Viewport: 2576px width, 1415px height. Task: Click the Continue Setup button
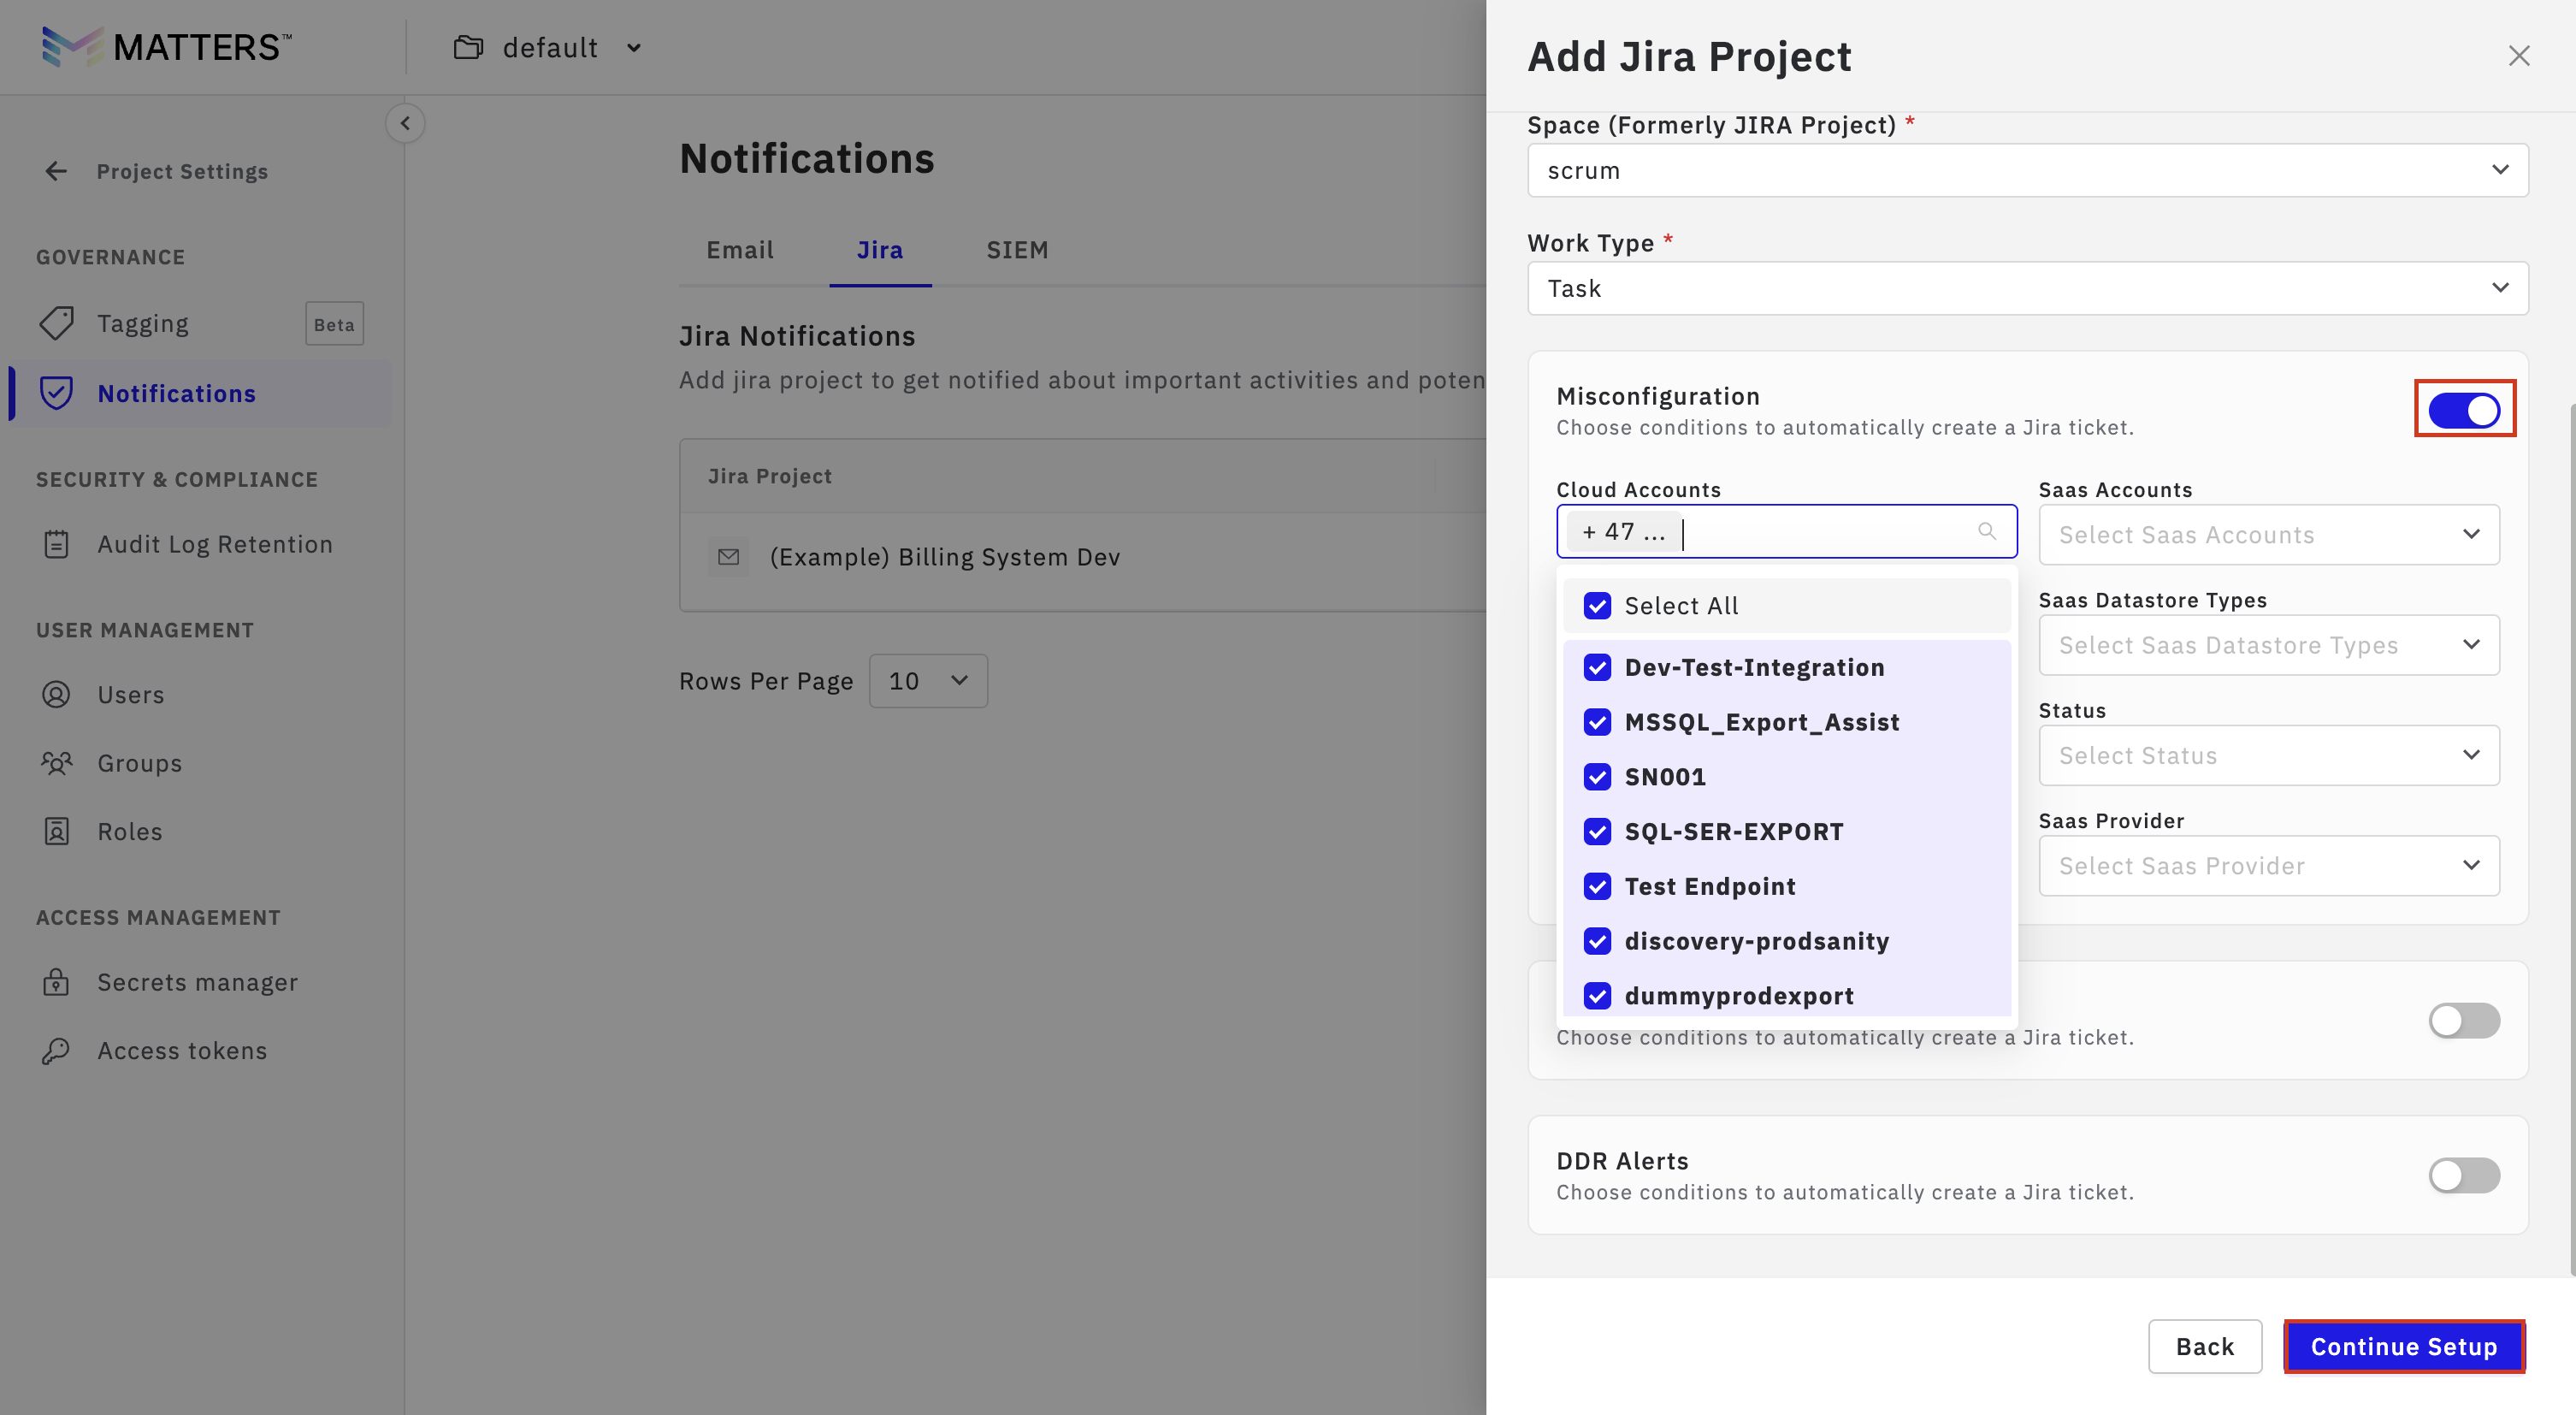[2403, 1347]
